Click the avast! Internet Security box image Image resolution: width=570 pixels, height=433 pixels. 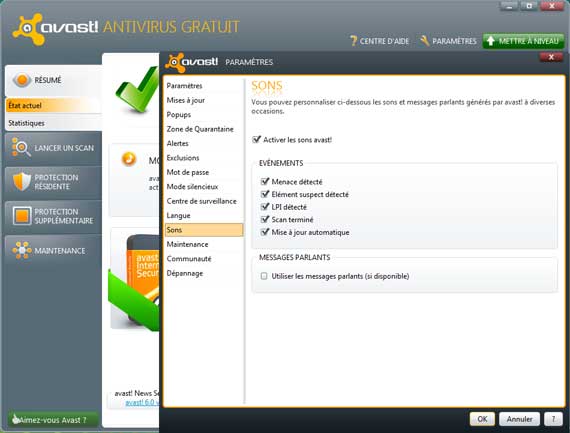point(135,282)
